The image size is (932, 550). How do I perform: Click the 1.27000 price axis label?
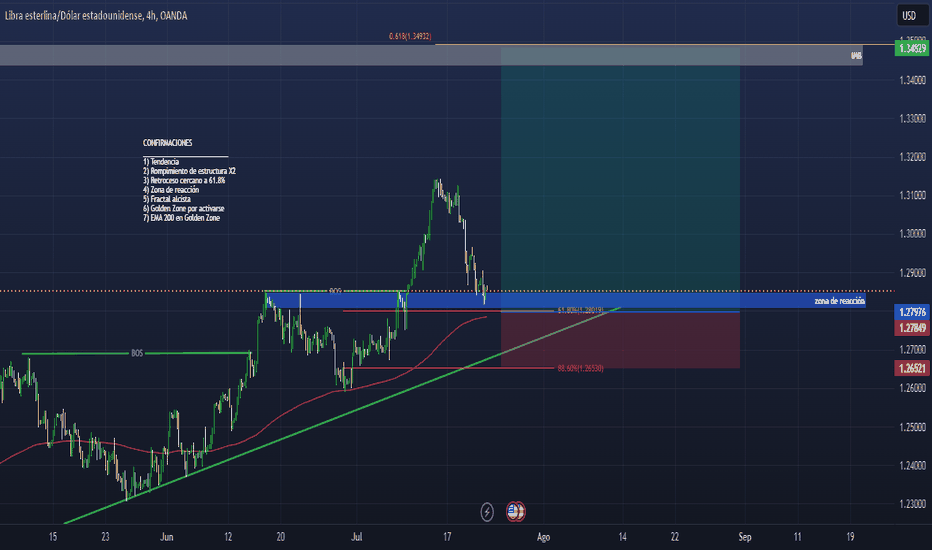point(912,350)
